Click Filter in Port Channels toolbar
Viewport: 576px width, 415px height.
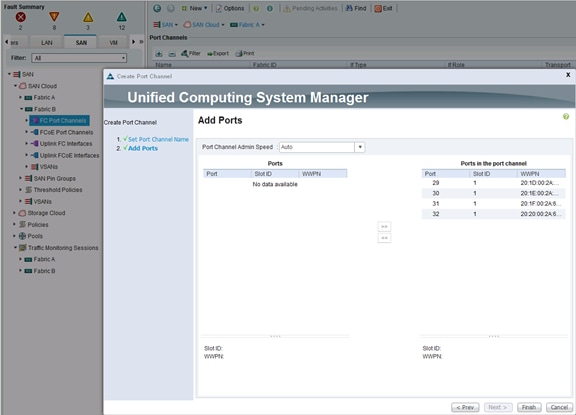pyautogui.click(x=191, y=54)
